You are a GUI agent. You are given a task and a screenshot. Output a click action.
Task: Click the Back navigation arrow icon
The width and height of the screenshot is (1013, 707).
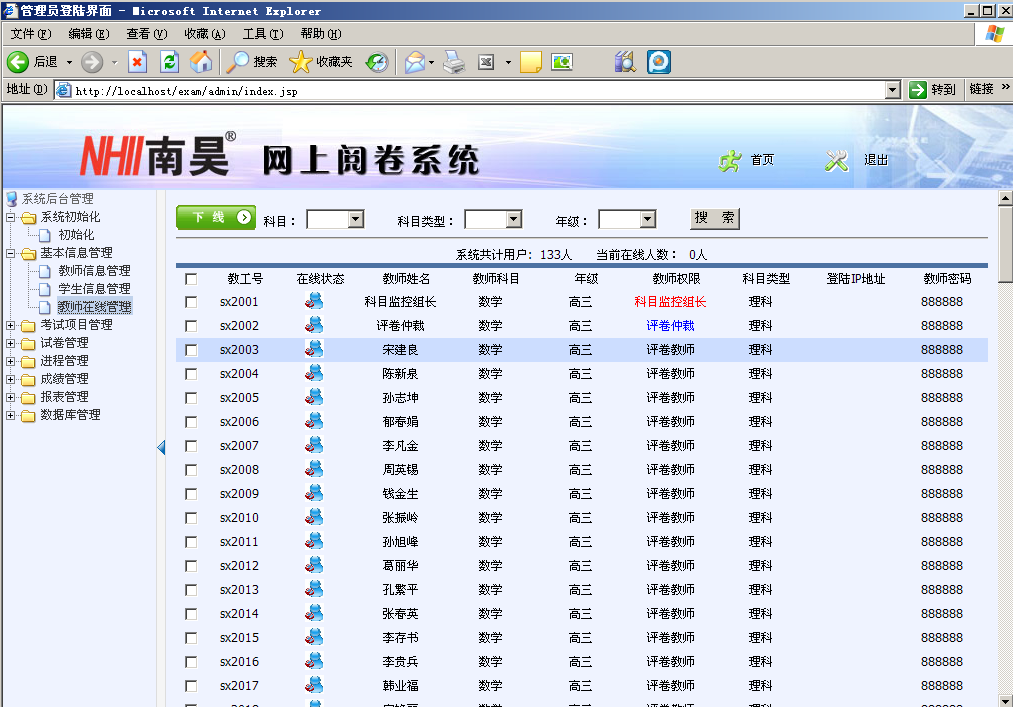18,62
